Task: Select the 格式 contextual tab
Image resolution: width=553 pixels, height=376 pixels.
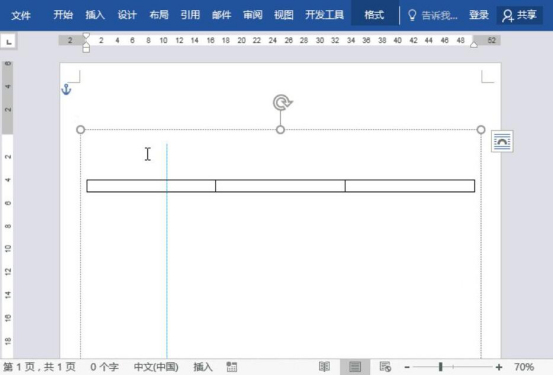Action: coord(374,15)
